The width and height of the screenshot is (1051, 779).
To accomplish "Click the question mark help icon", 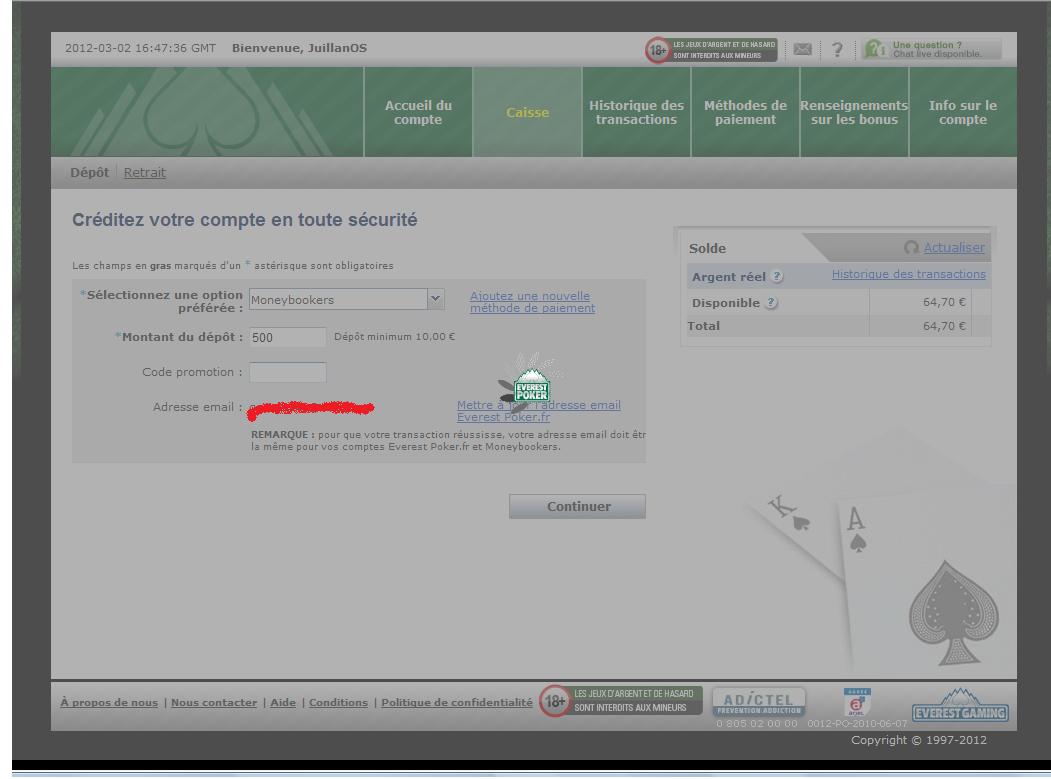I will tap(837, 50).
